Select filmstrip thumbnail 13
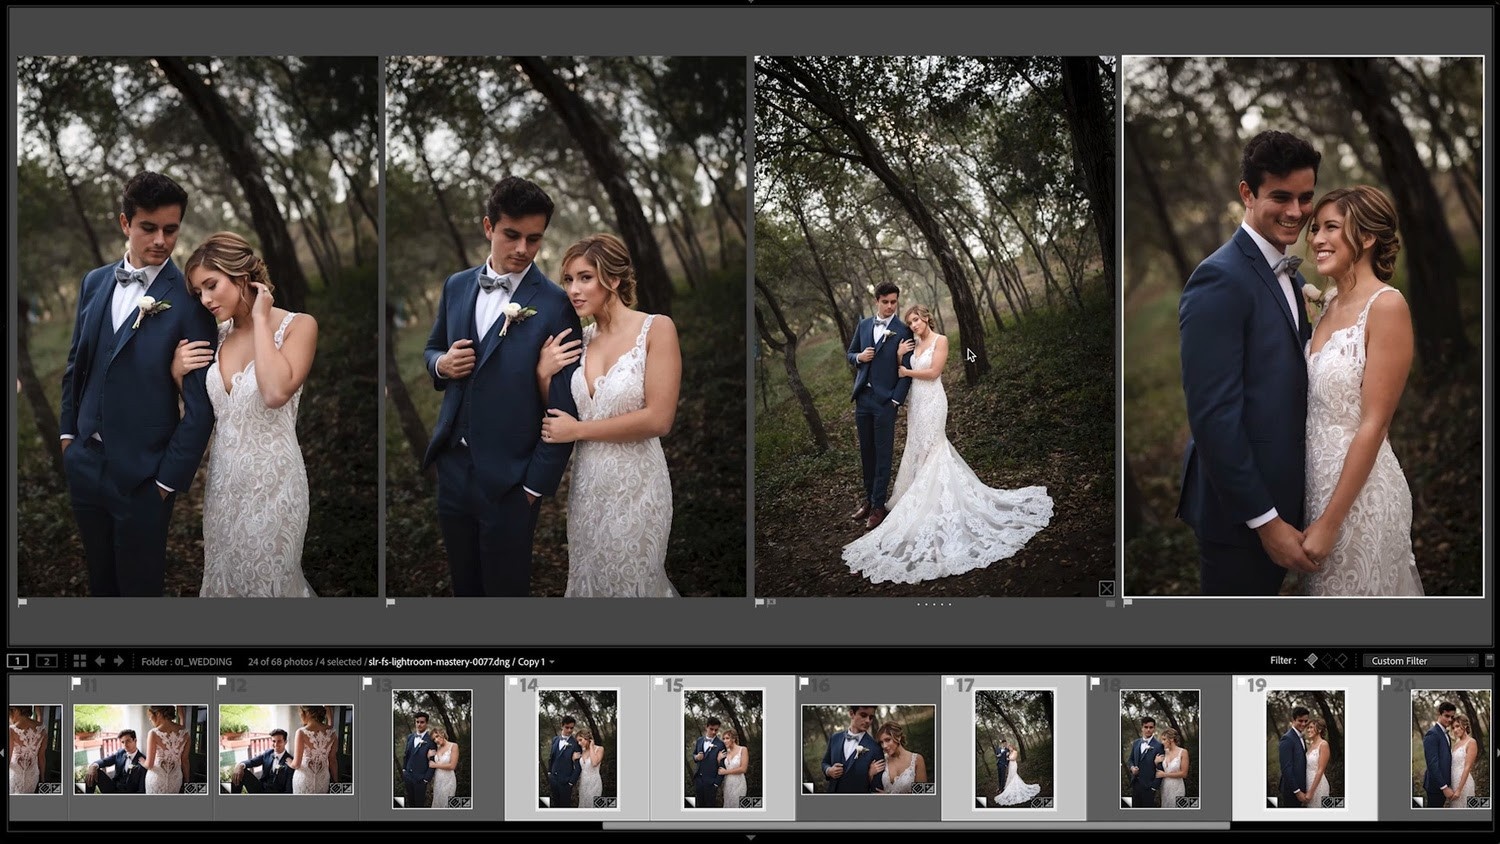Viewport: 1500px width, 844px height. (432, 749)
